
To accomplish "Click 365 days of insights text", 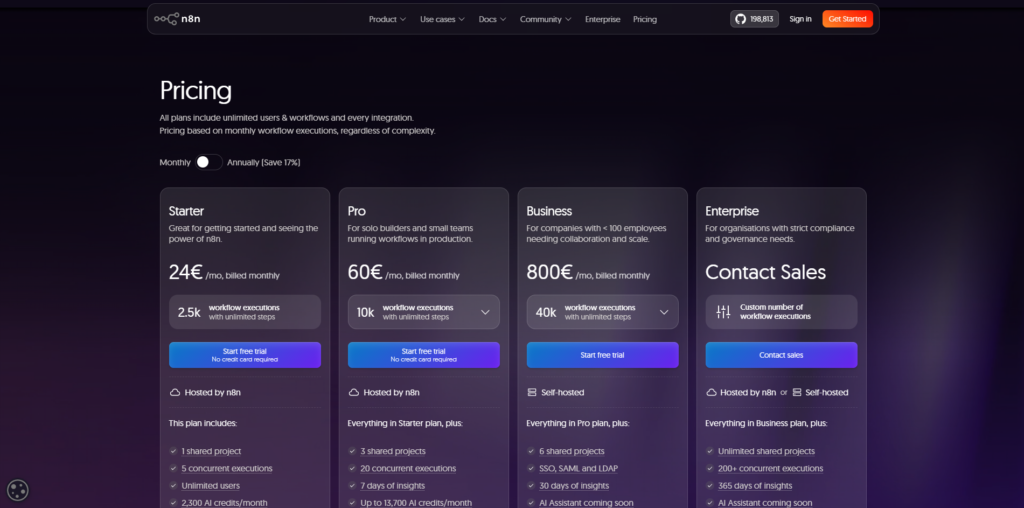I will [755, 486].
